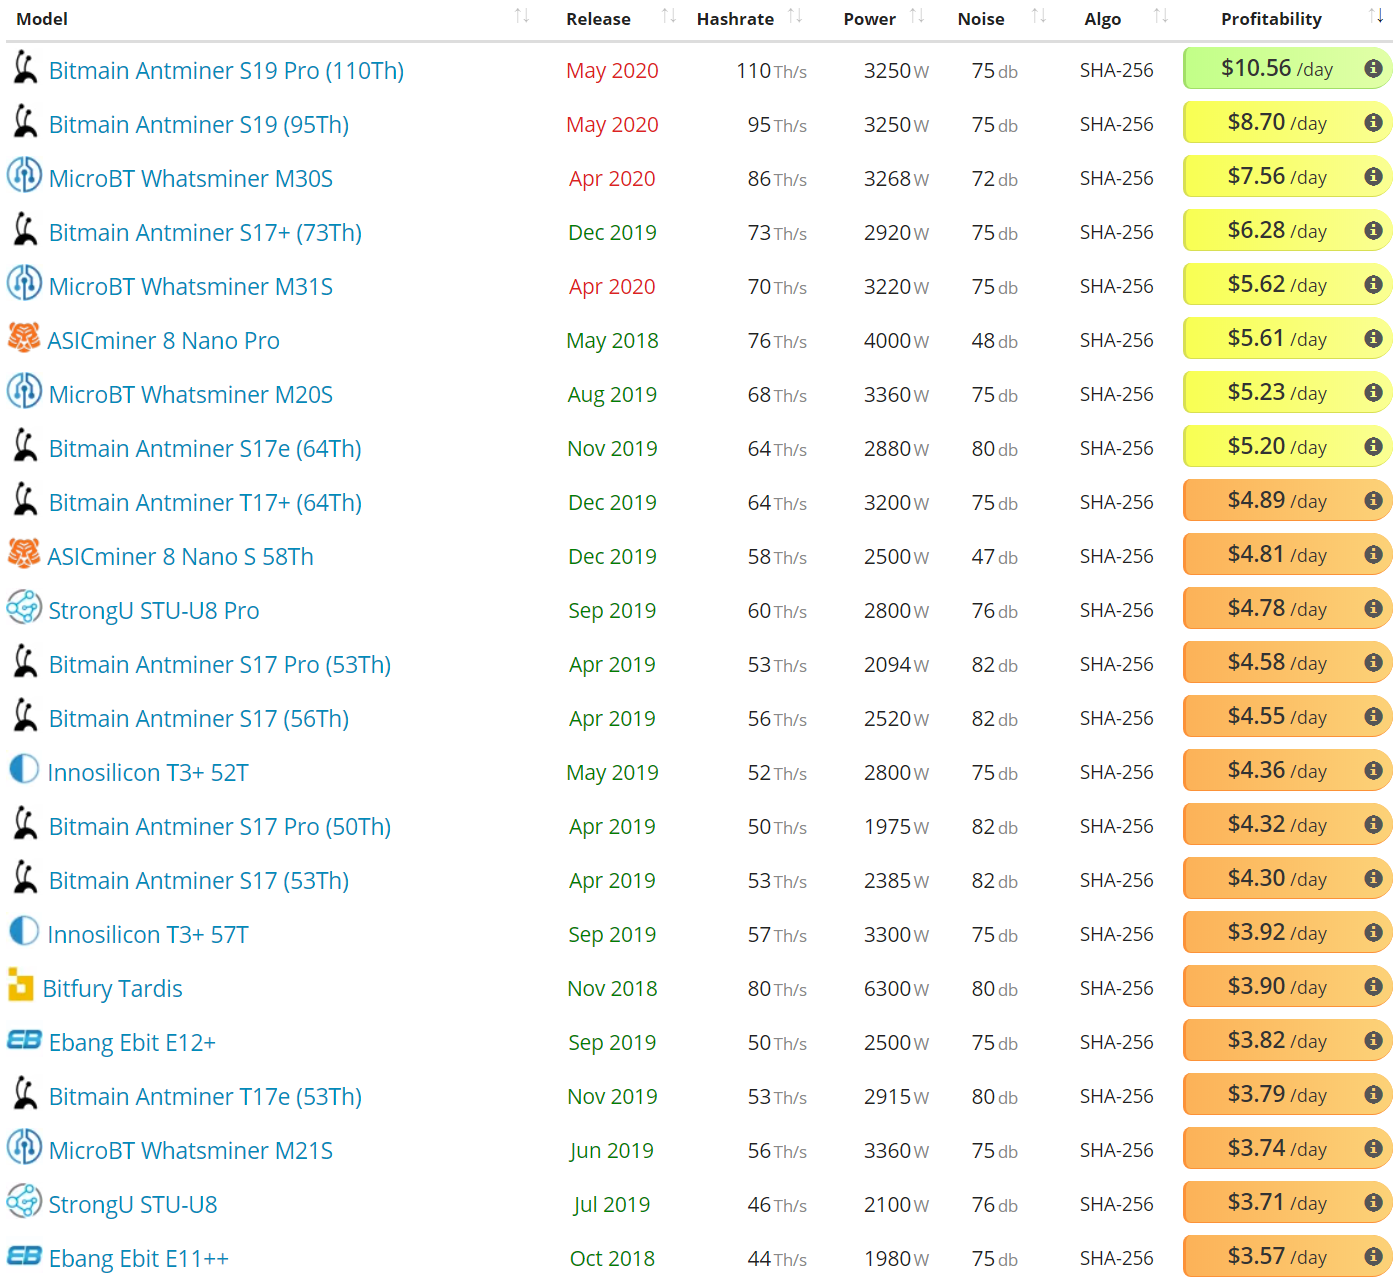1398x1283 pixels.
Task: Click the 1975W power value
Action: click(x=897, y=827)
